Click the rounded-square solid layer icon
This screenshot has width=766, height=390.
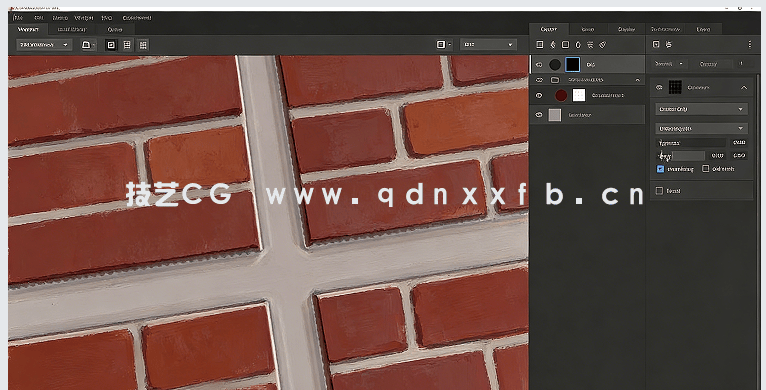(x=565, y=44)
